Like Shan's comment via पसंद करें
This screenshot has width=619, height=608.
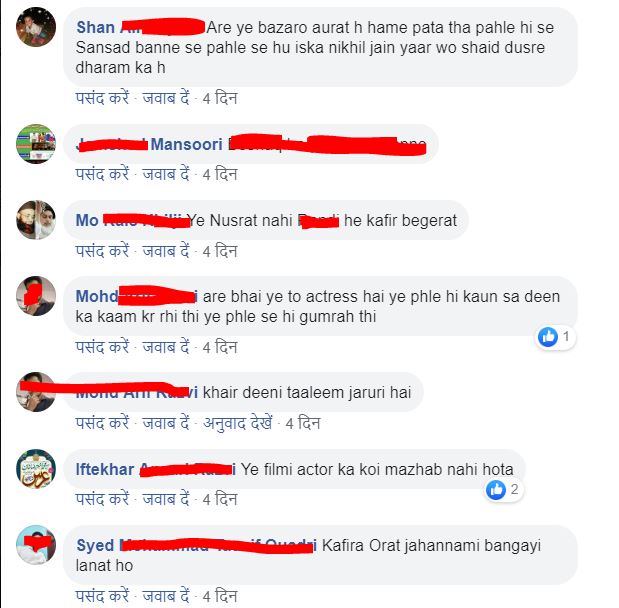point(102,98)
